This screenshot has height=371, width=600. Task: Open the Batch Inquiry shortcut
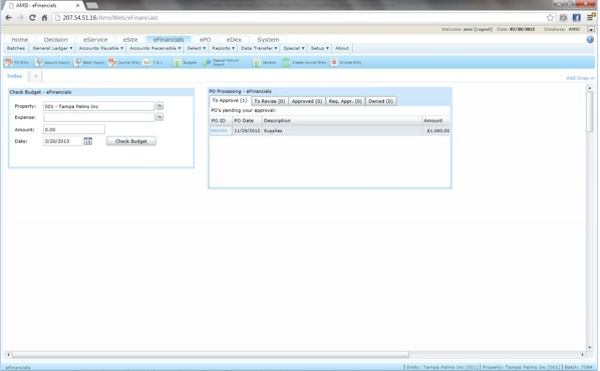[x=90, y=62]
